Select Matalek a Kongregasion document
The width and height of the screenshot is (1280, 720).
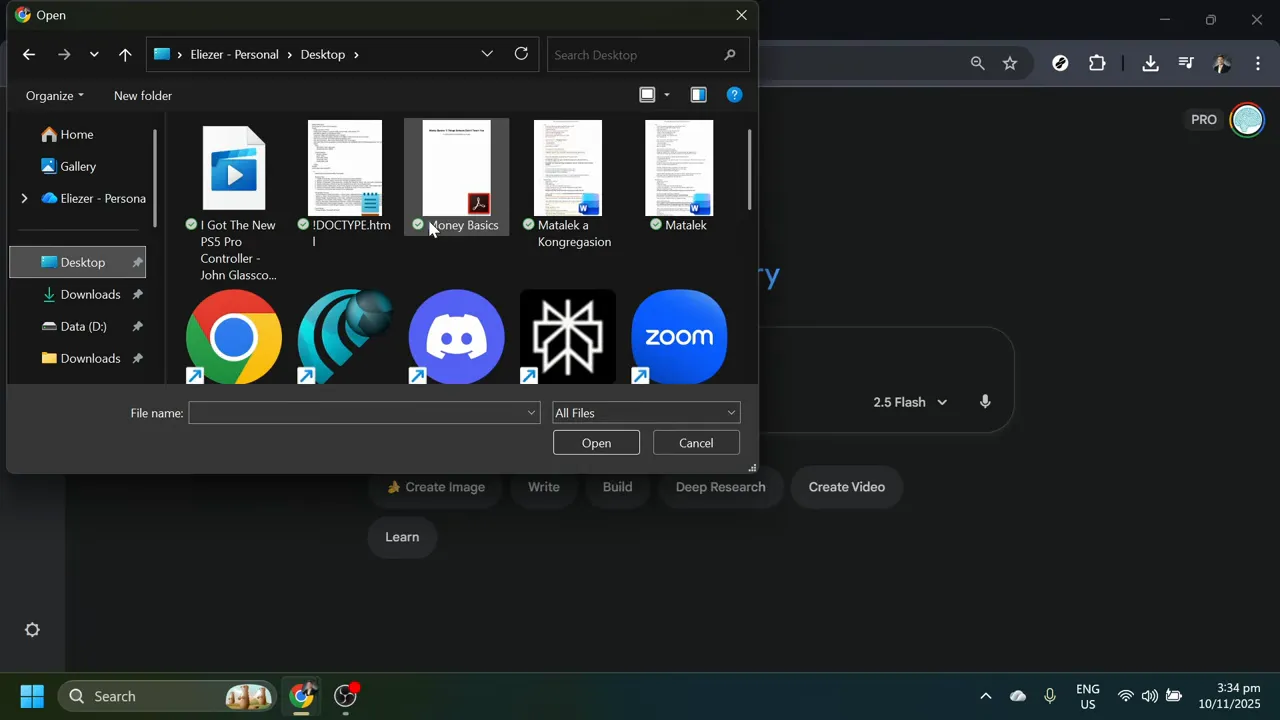point(568,185)
